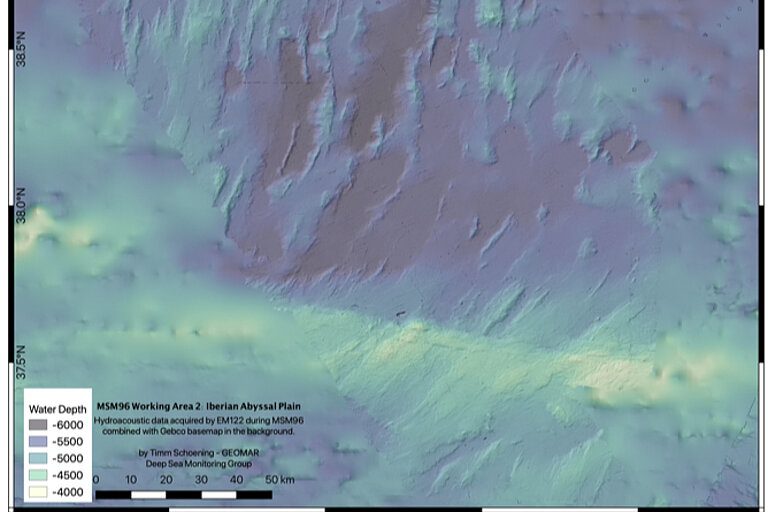This screenshot has width=768, height=512.
Task: Click the '0' scale bar label
Action: pos(96,480)
